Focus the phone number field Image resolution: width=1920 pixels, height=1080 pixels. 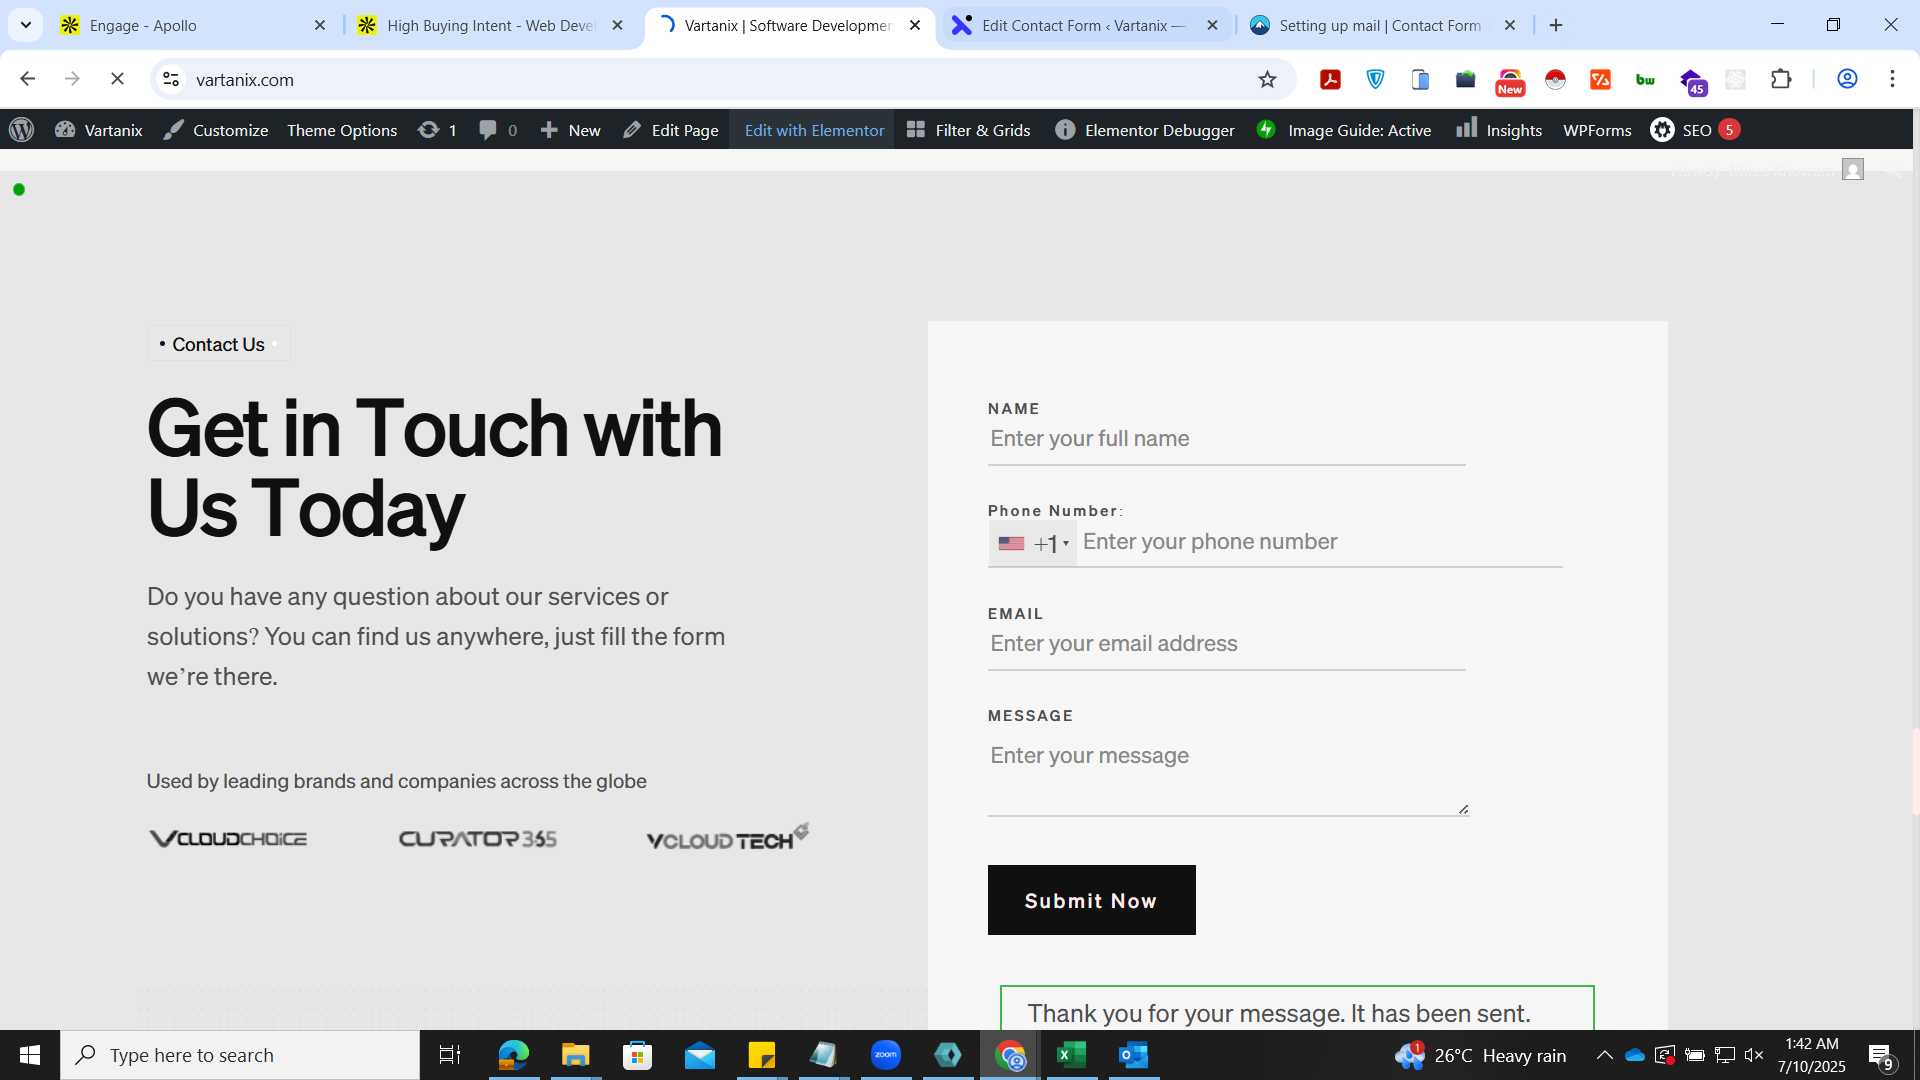click(x=1320, y=542)
